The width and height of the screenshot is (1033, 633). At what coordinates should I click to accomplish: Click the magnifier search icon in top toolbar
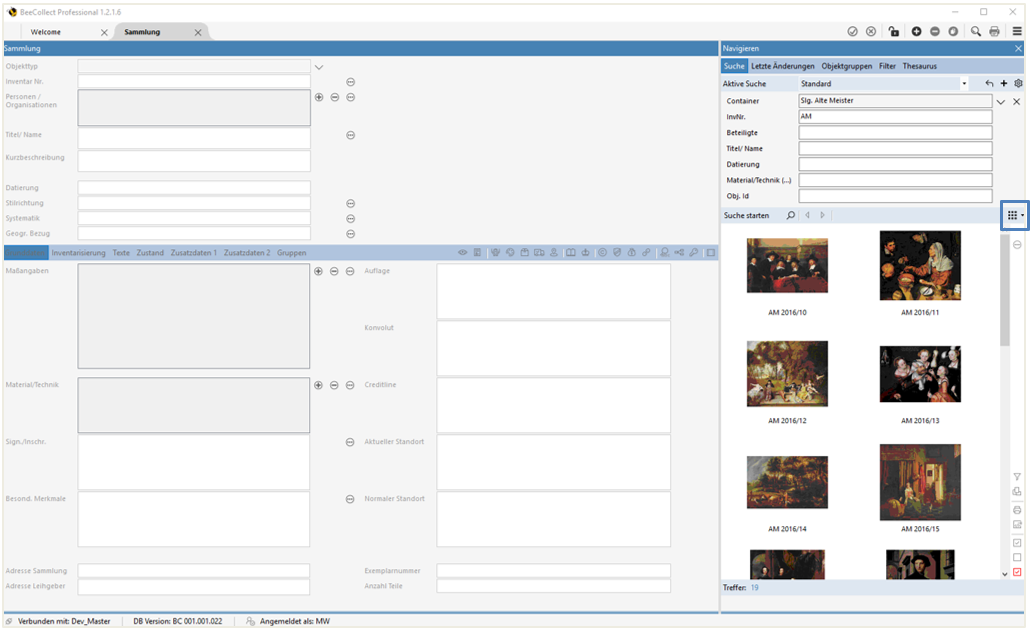click(976, 32)
